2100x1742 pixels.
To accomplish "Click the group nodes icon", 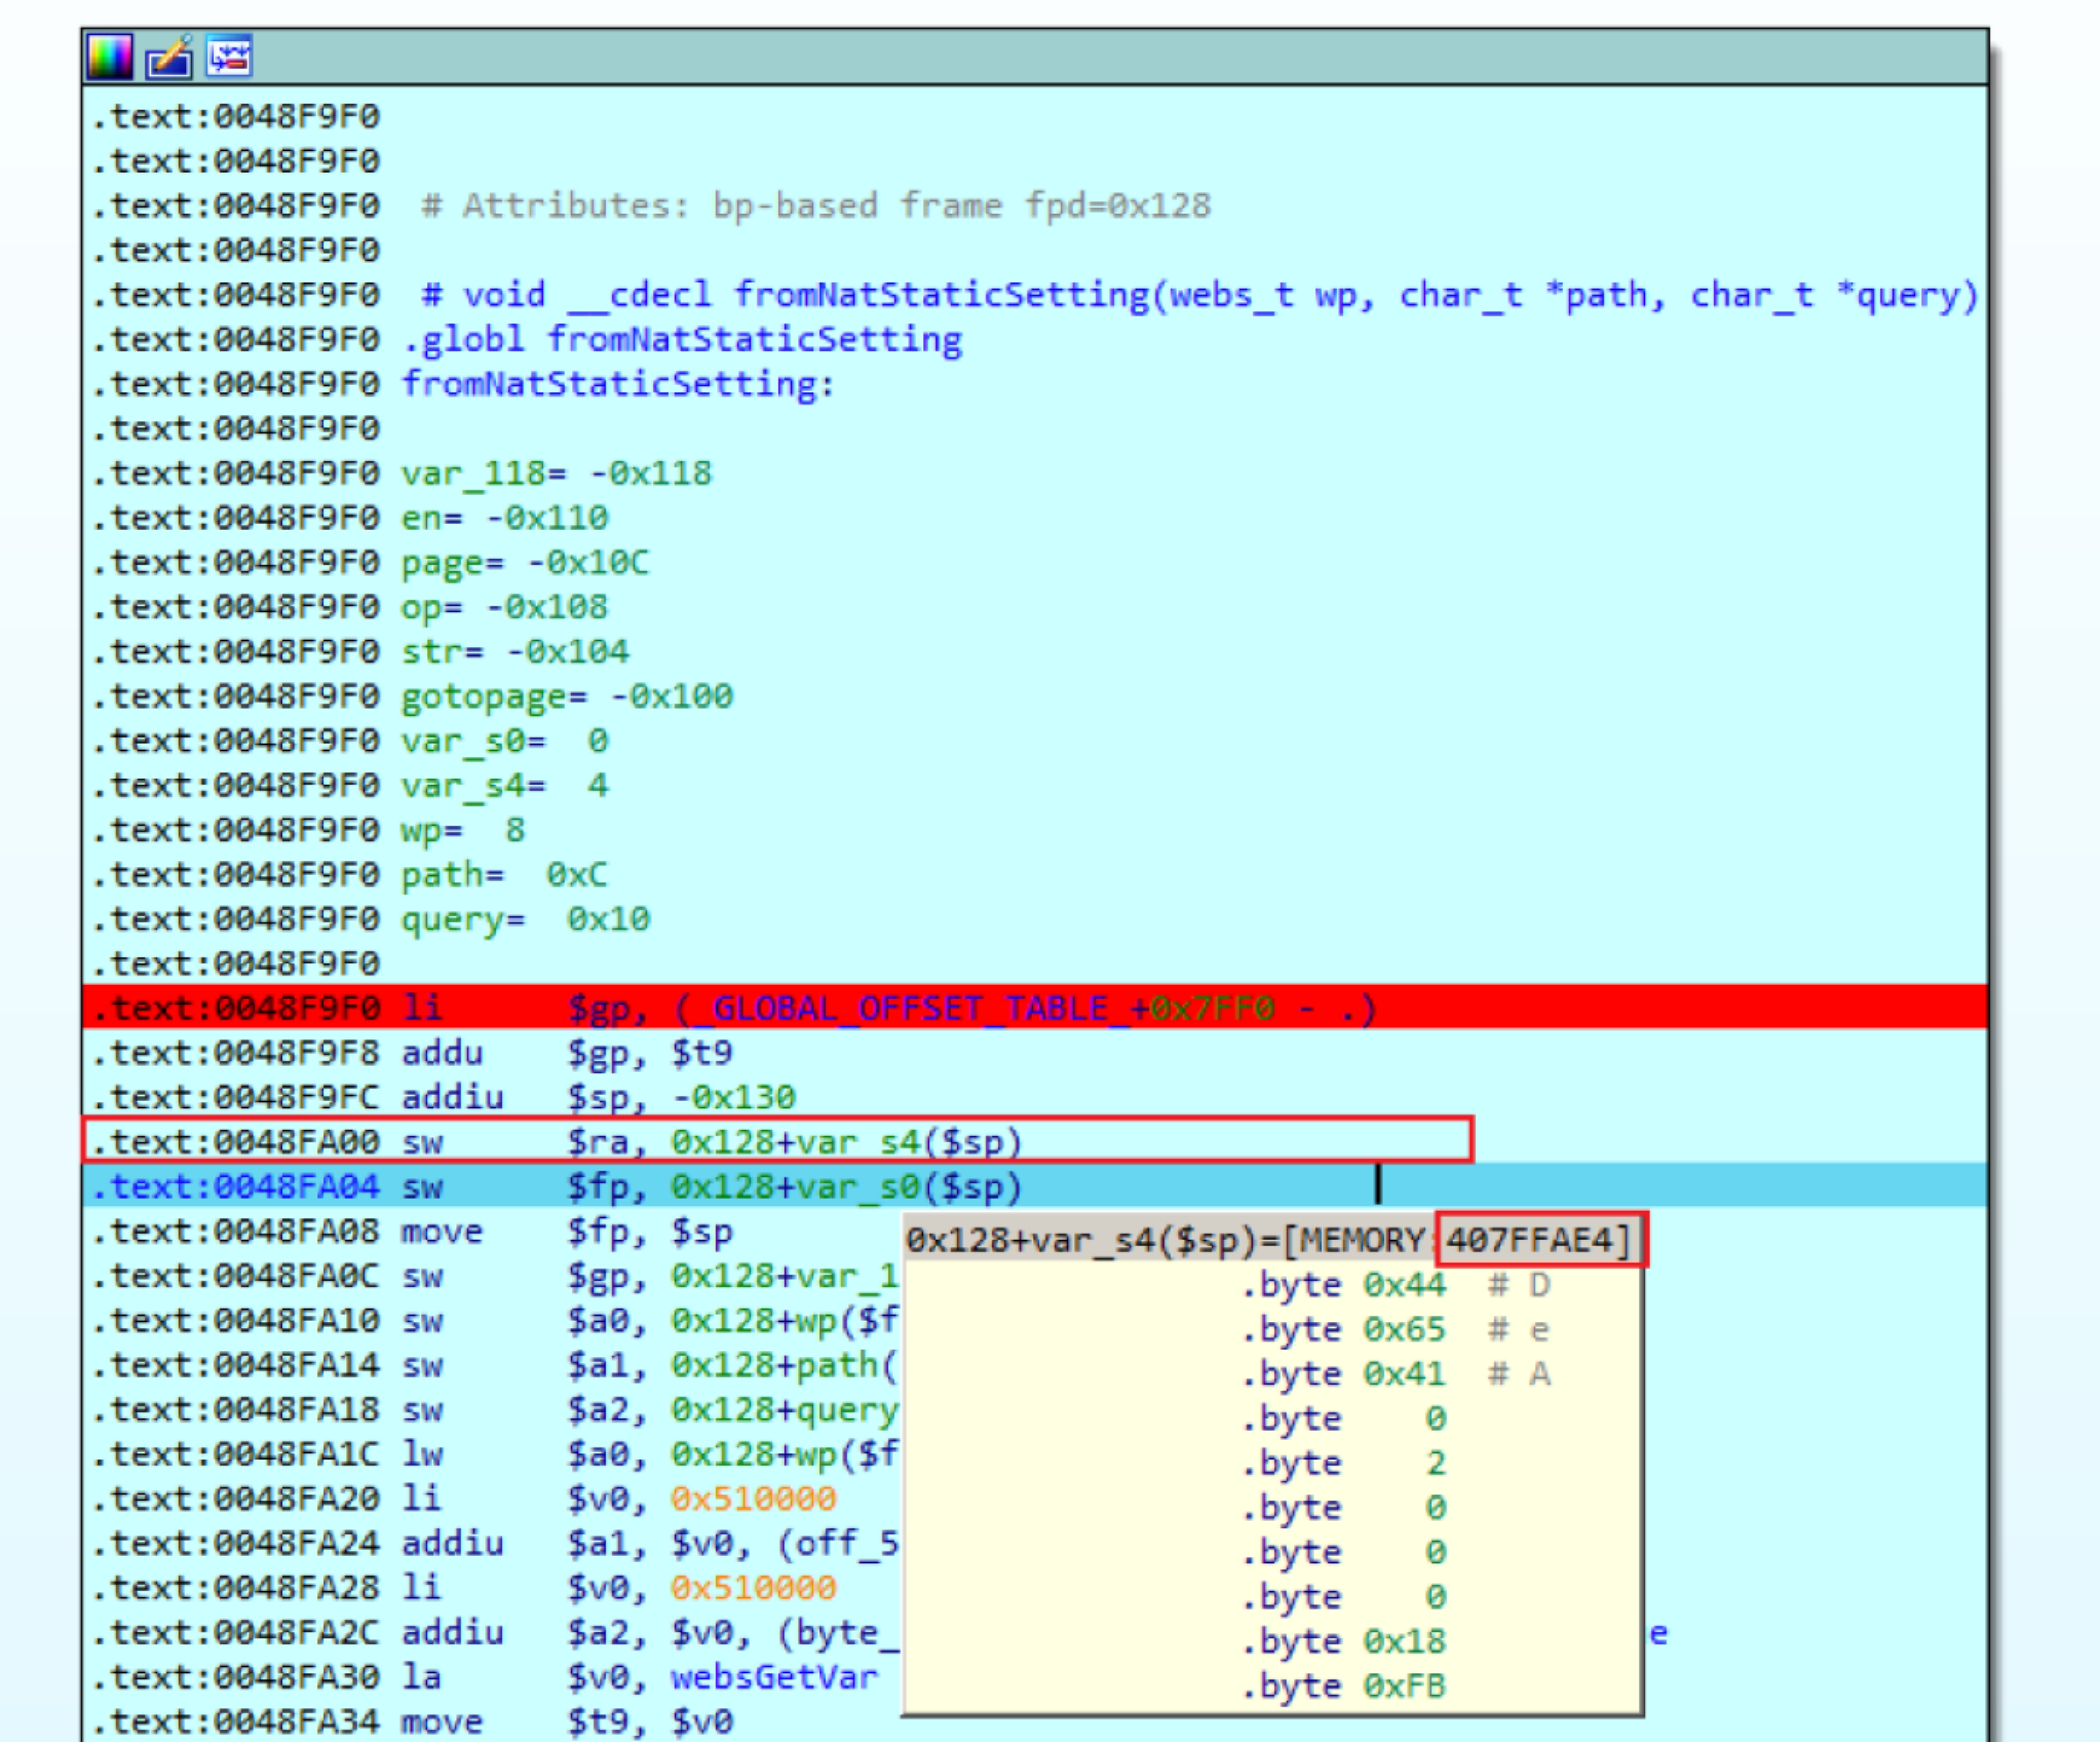I will [x=229, y=56].
